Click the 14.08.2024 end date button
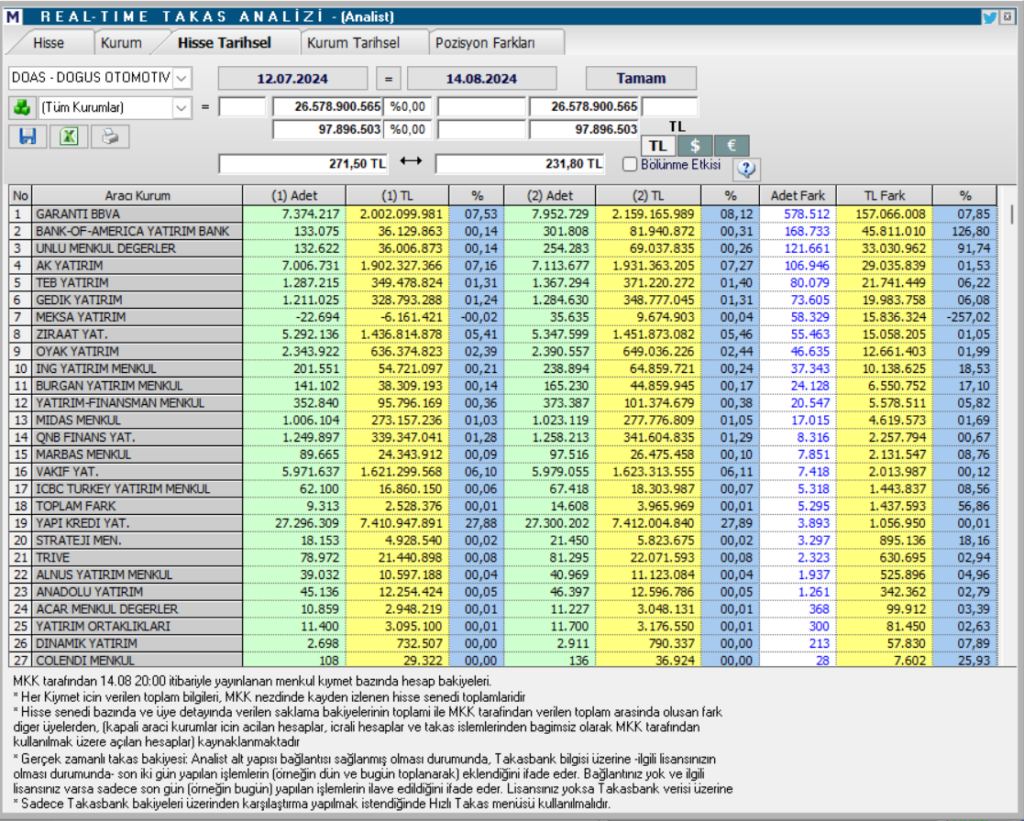This screenshot has height=821, width=1024. coord(481,78)
